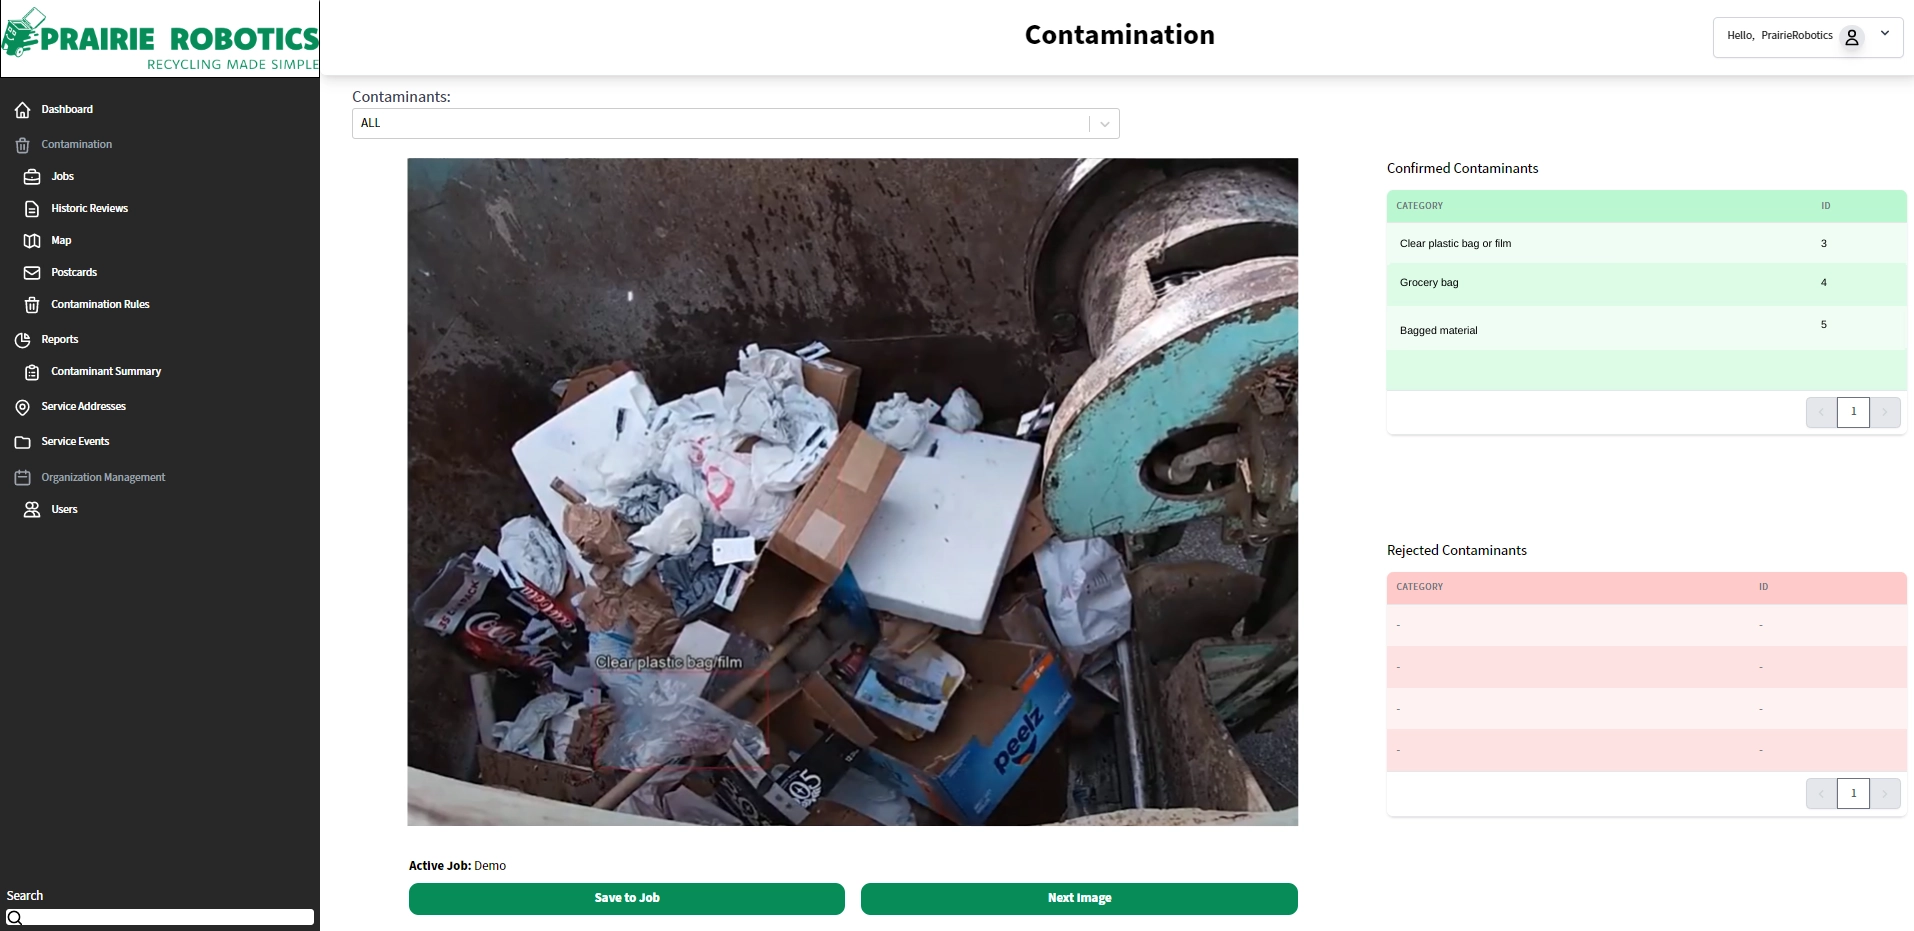This screenshot has width=1914, height=931.
Task: Navigate to Postcards
Action: coord(74,272)
